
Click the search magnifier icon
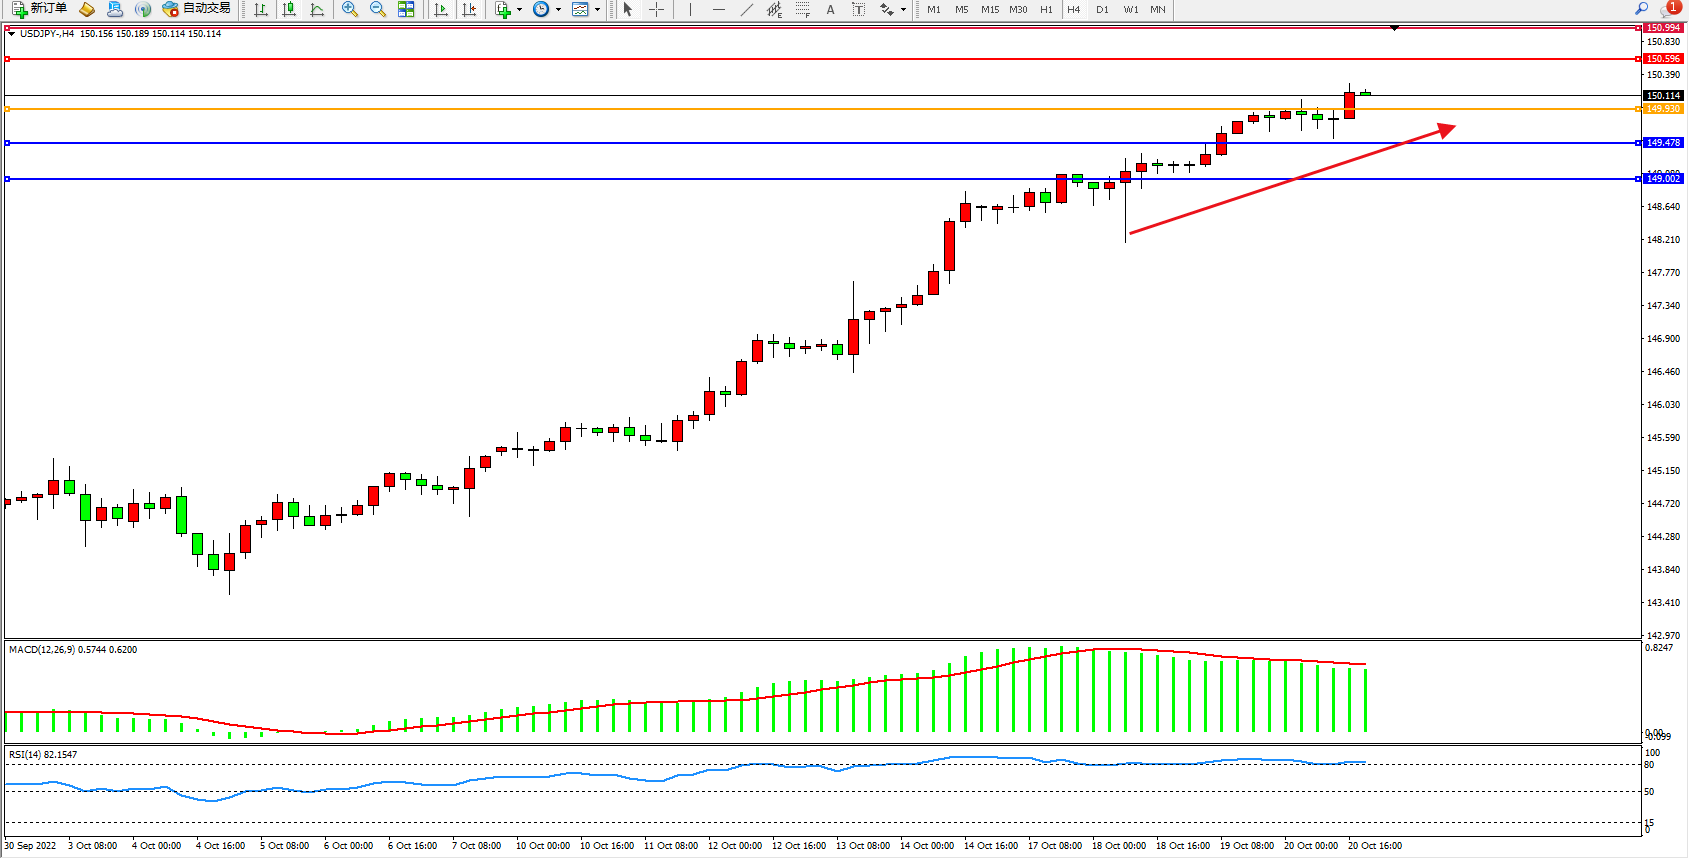click(x=1641, y=9)
